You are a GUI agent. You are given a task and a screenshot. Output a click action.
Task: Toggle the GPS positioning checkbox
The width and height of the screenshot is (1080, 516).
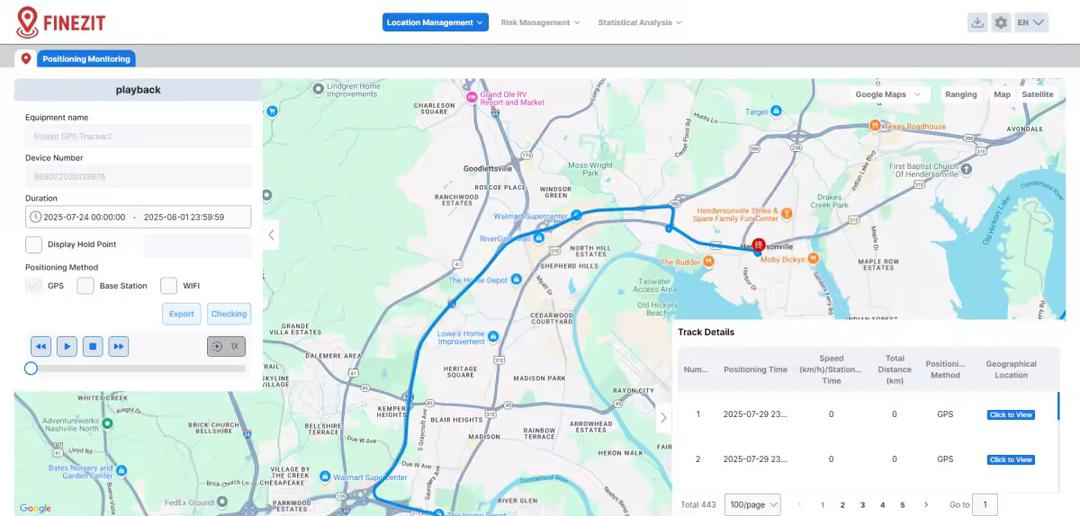pos(34,286)
